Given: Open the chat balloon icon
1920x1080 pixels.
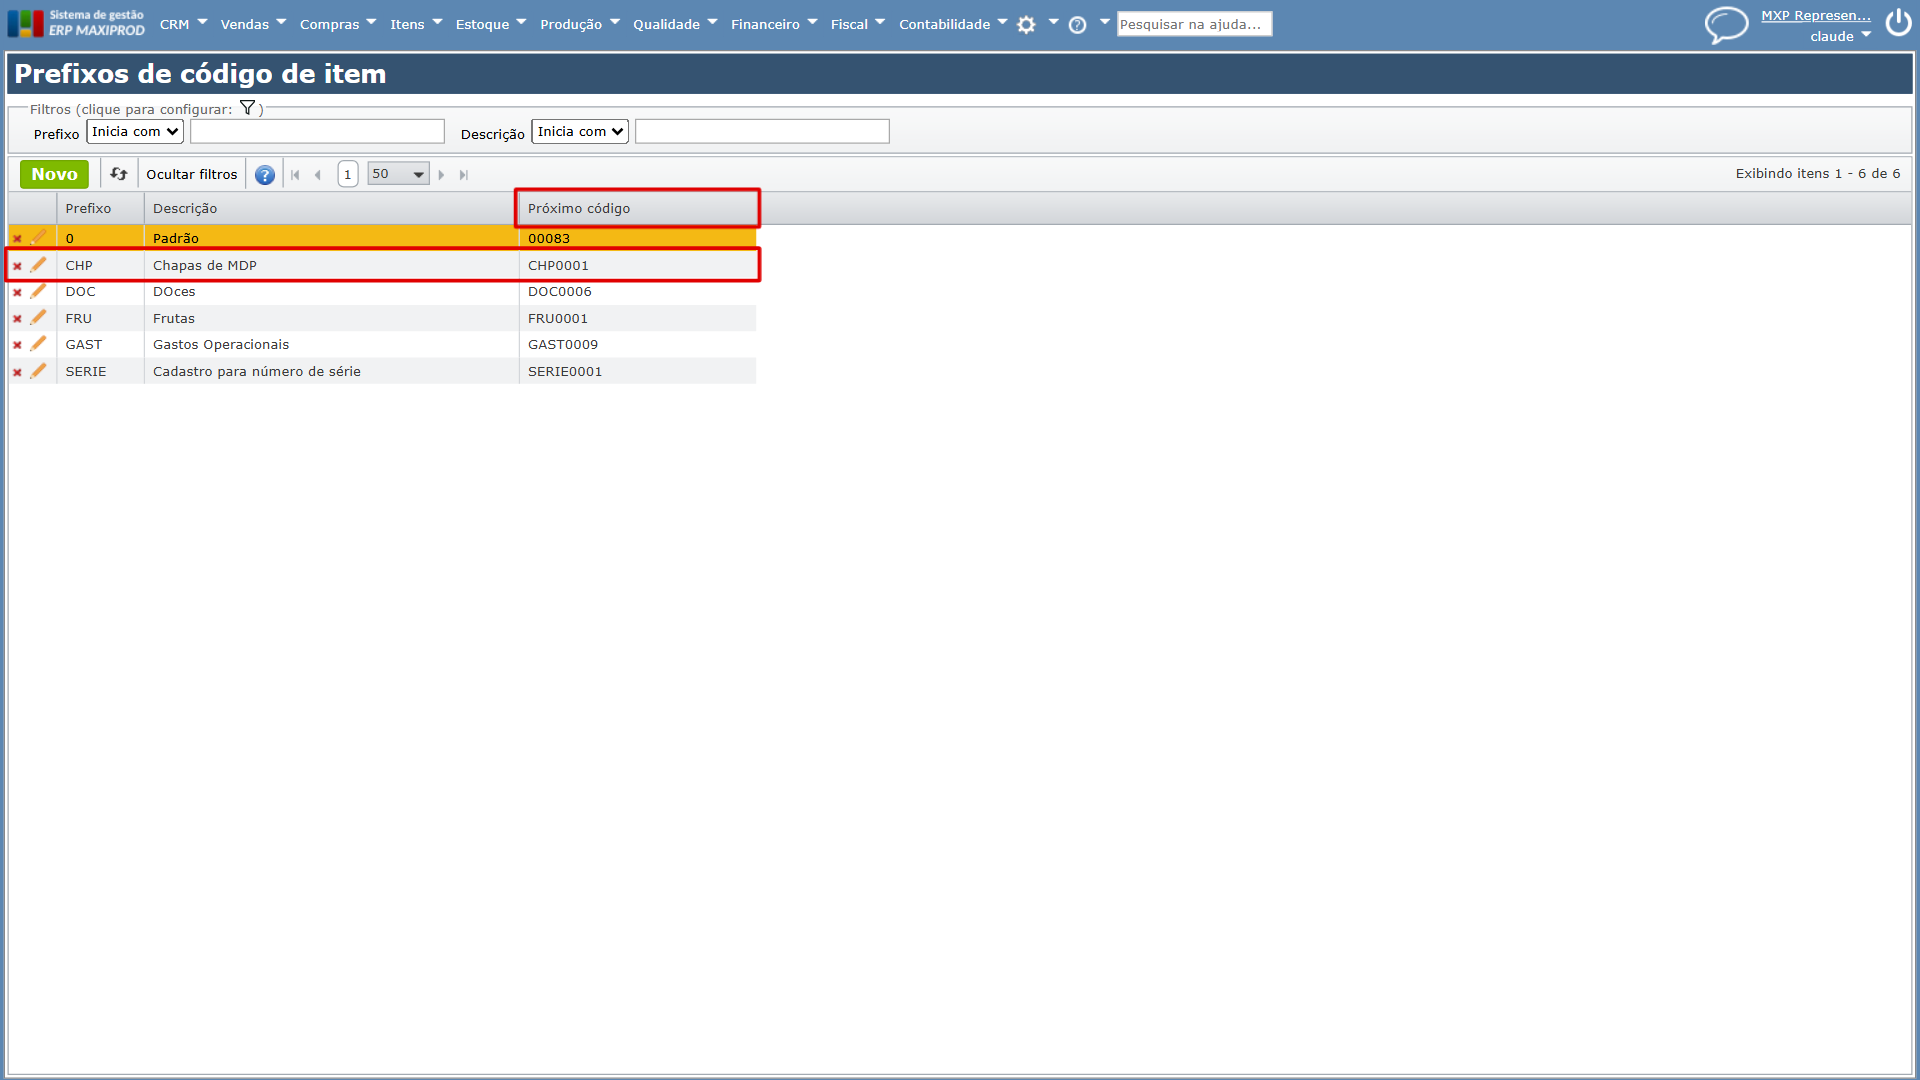Looking at the screenshot, I should coord(1726,24).
